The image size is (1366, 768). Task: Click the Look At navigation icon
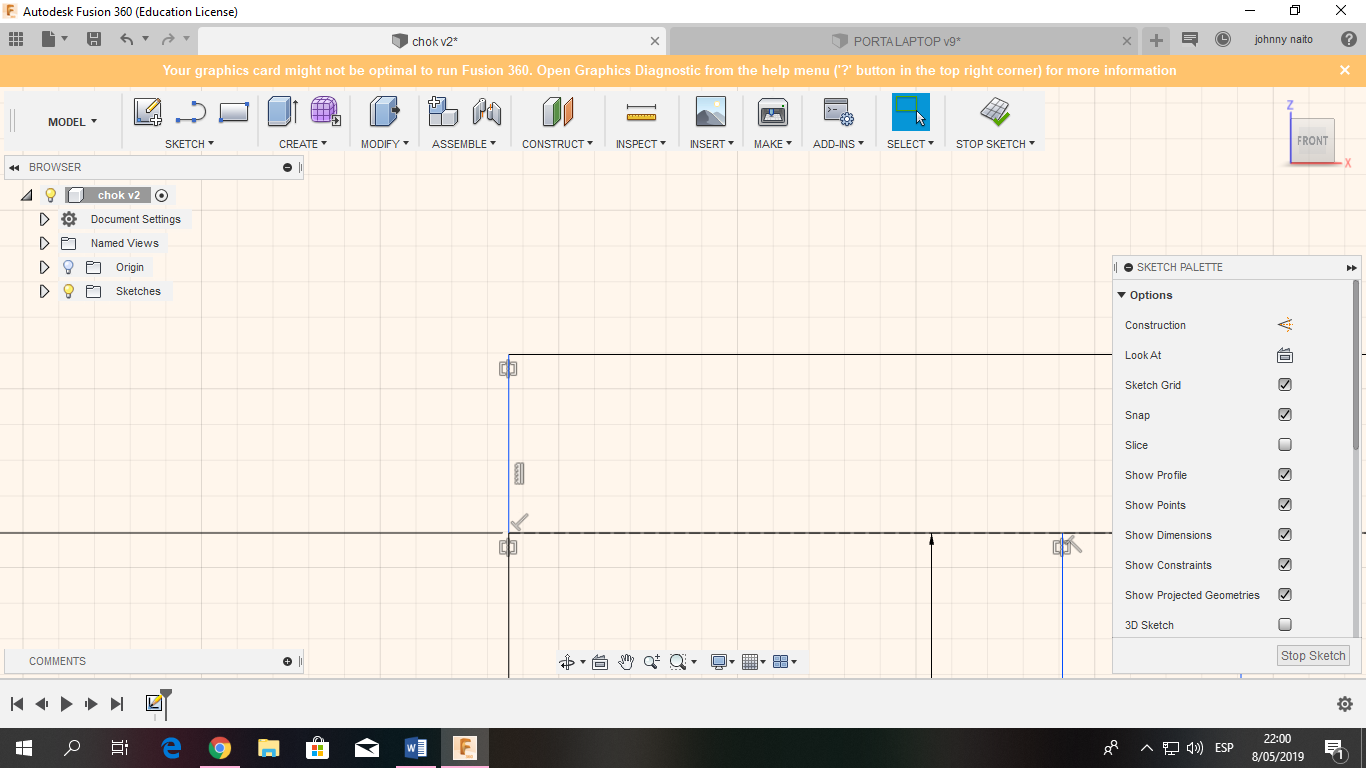[600, 662]
